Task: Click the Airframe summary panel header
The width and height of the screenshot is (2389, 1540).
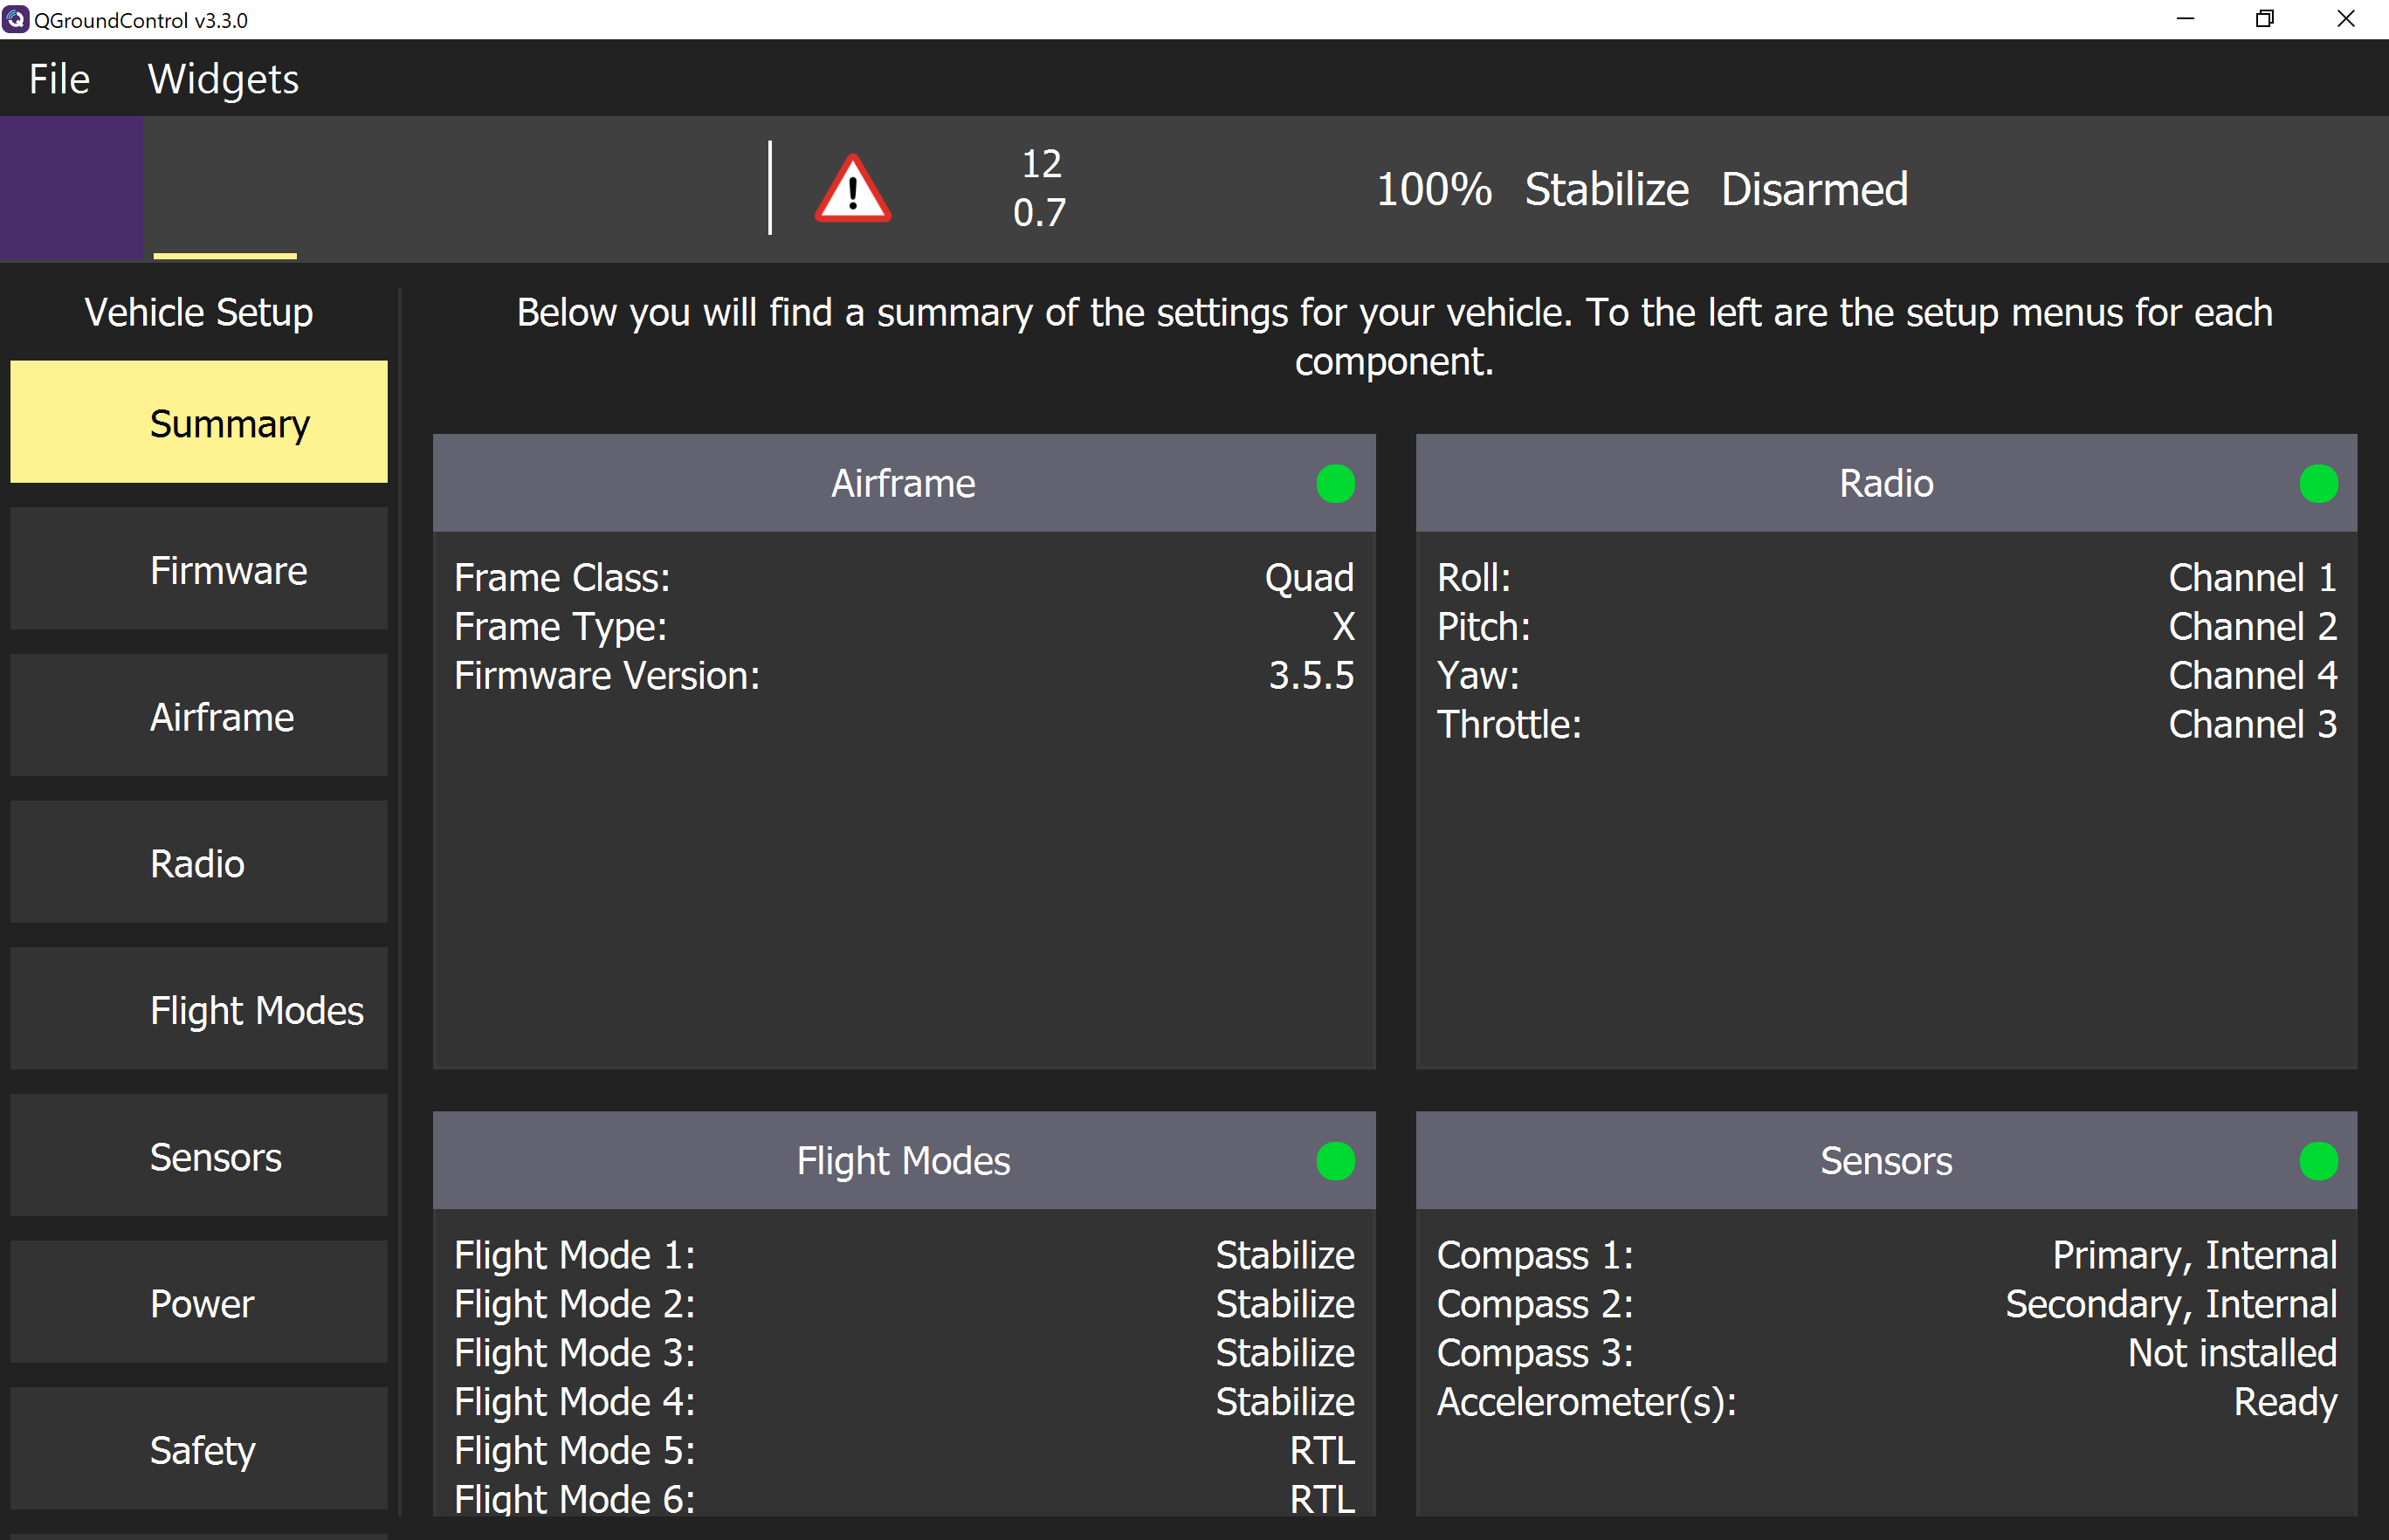Action: [903, 483]
